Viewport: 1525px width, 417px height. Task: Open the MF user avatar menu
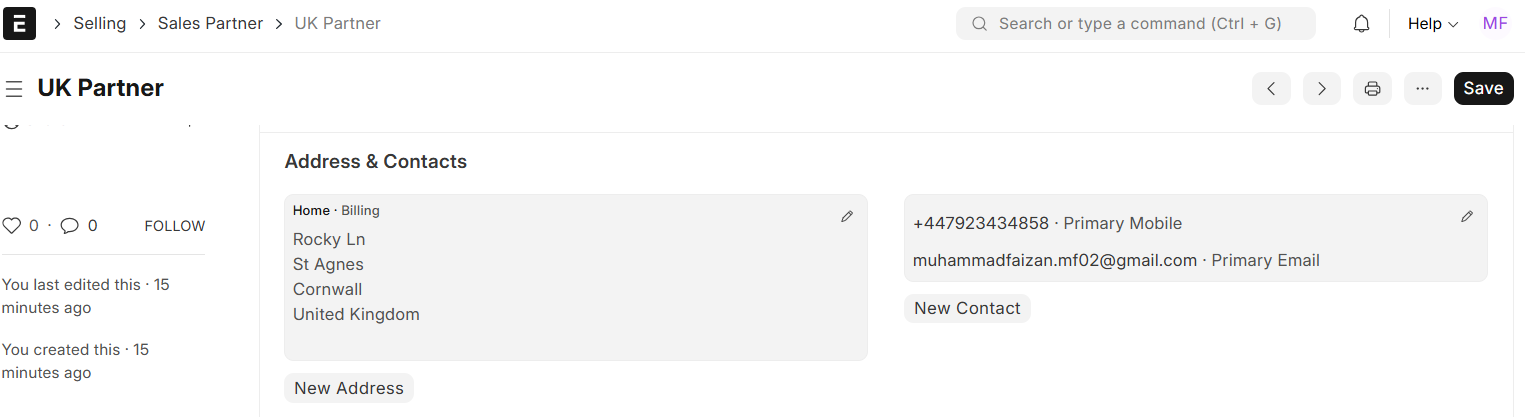[x=1495, y=23]
